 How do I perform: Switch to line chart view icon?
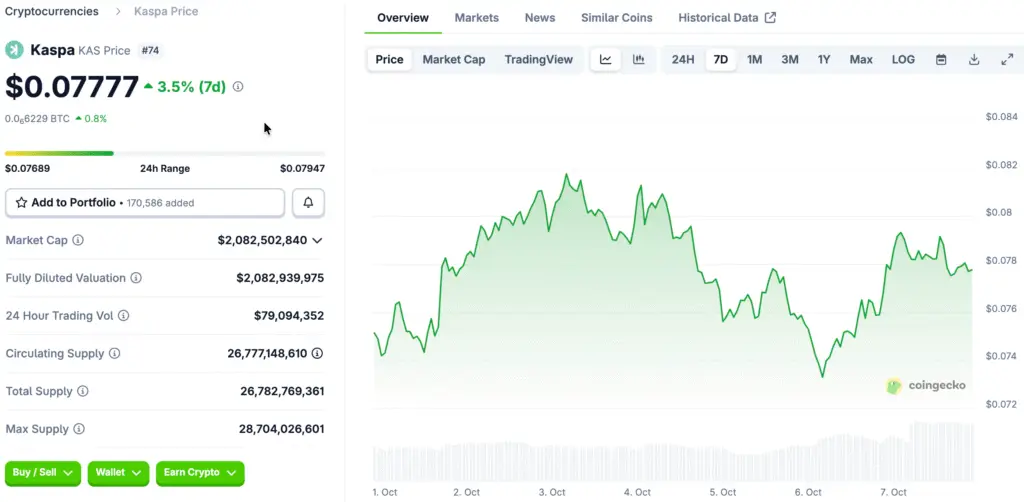[606, 60]
